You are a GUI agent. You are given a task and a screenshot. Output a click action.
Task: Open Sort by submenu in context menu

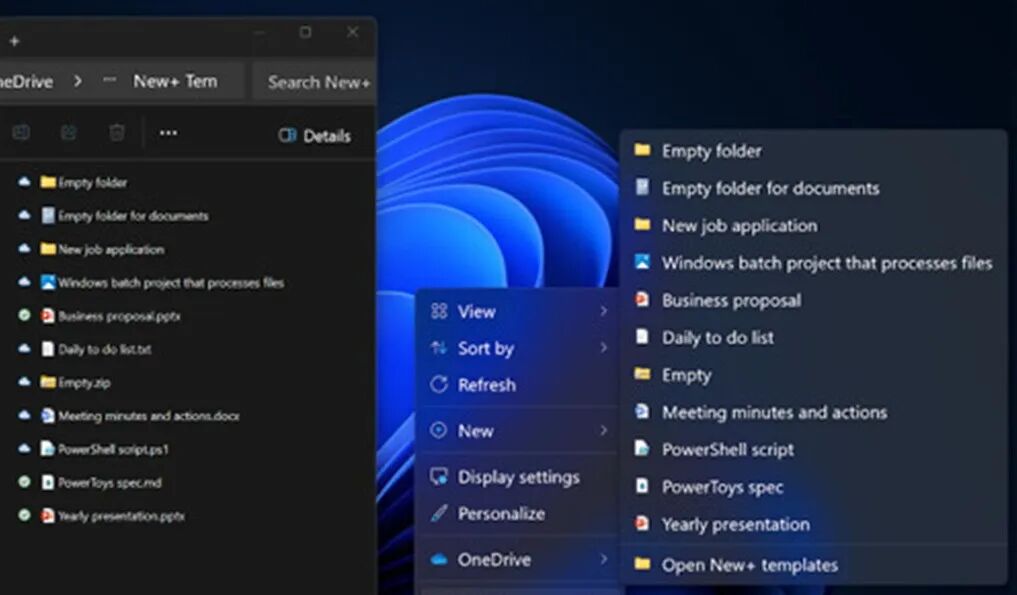pyautogui.click(x=519, y=348)
